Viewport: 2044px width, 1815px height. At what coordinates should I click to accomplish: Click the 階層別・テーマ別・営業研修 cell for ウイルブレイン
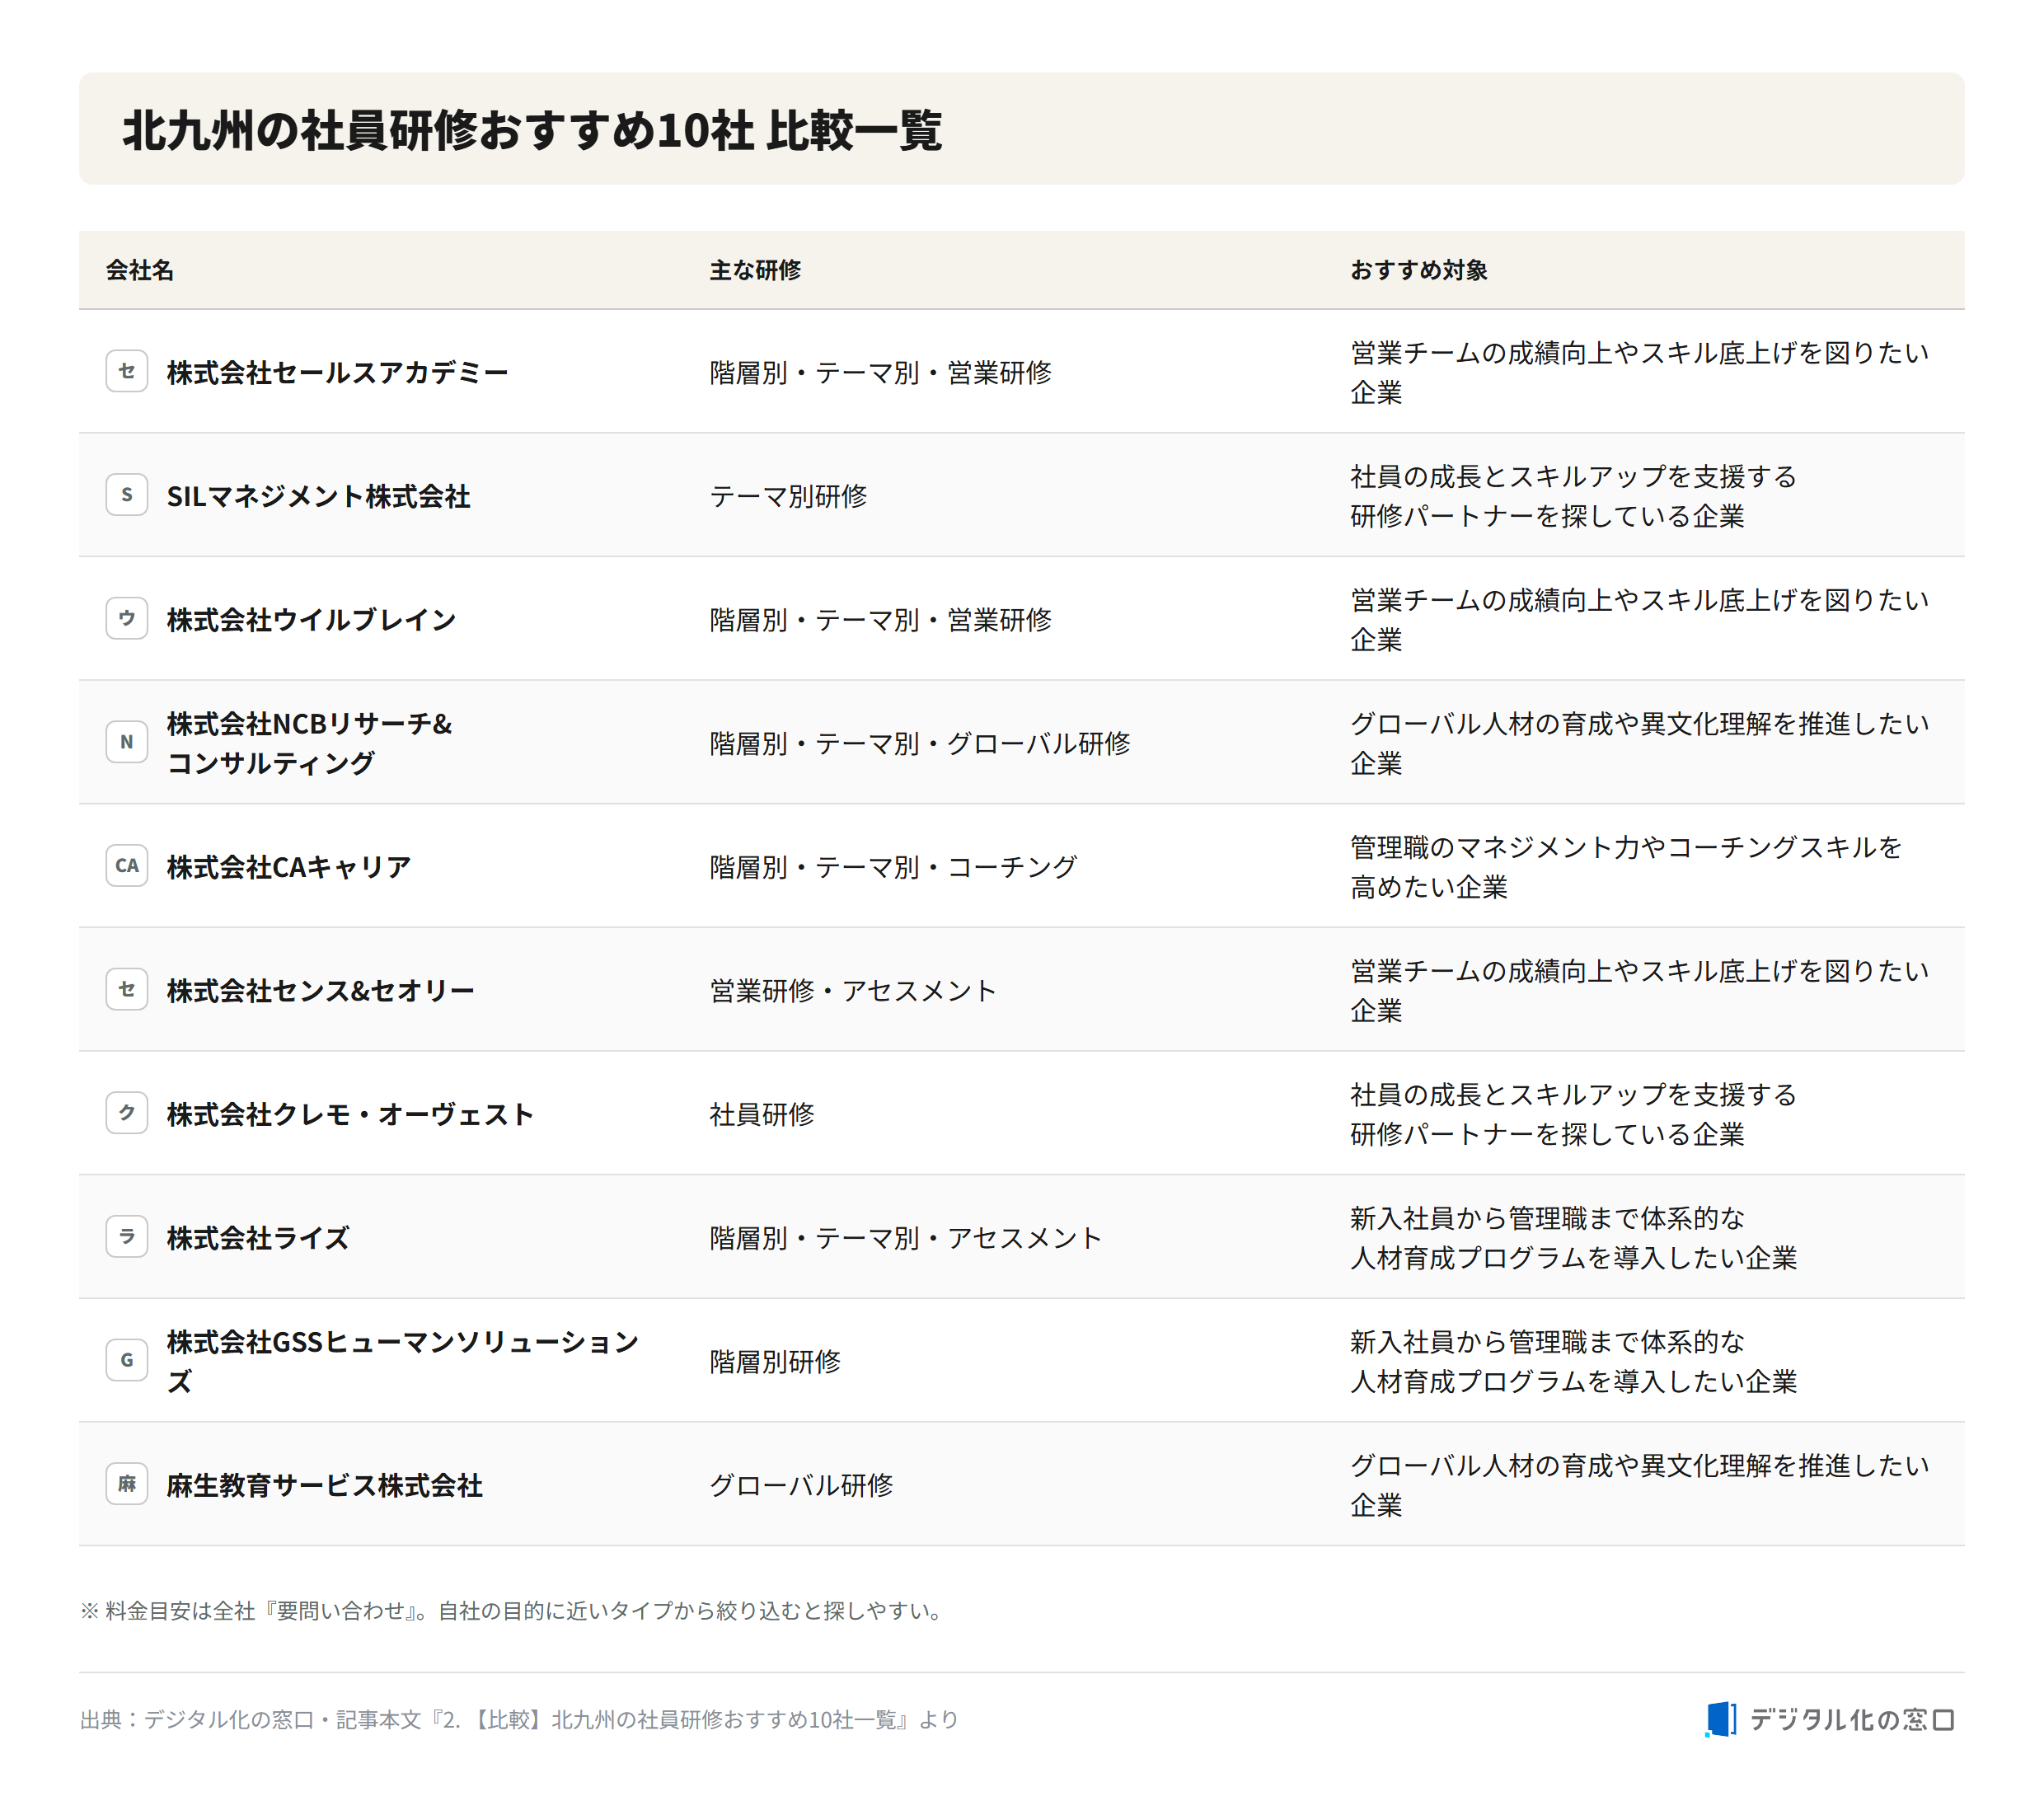point(881,619)
